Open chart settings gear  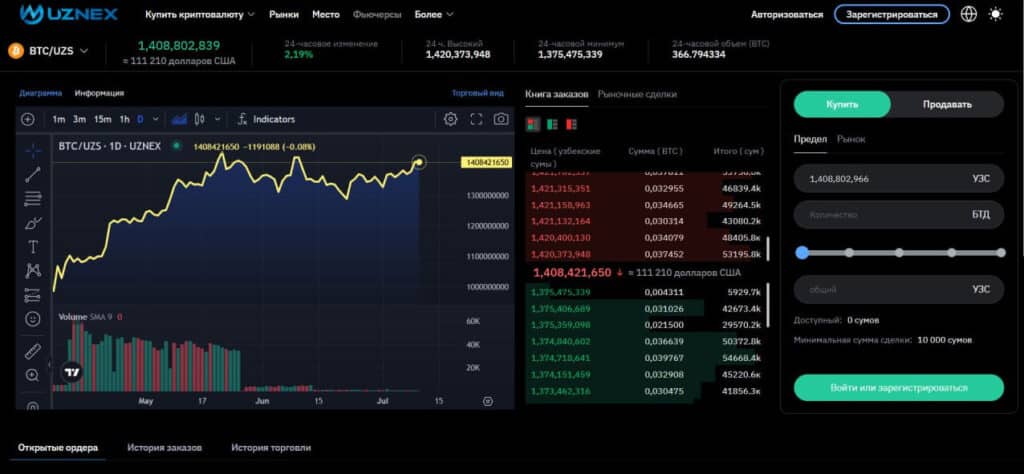click(451, 119)
